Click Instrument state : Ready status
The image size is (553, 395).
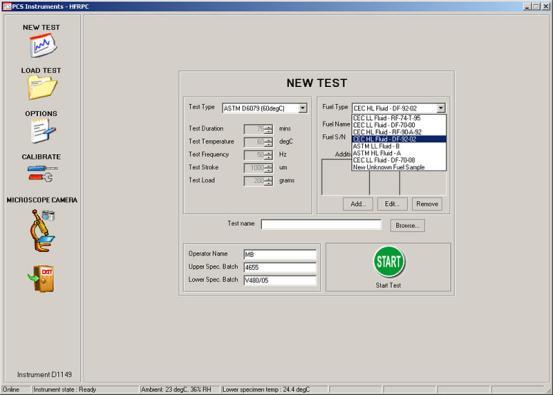tap(65, 389)
